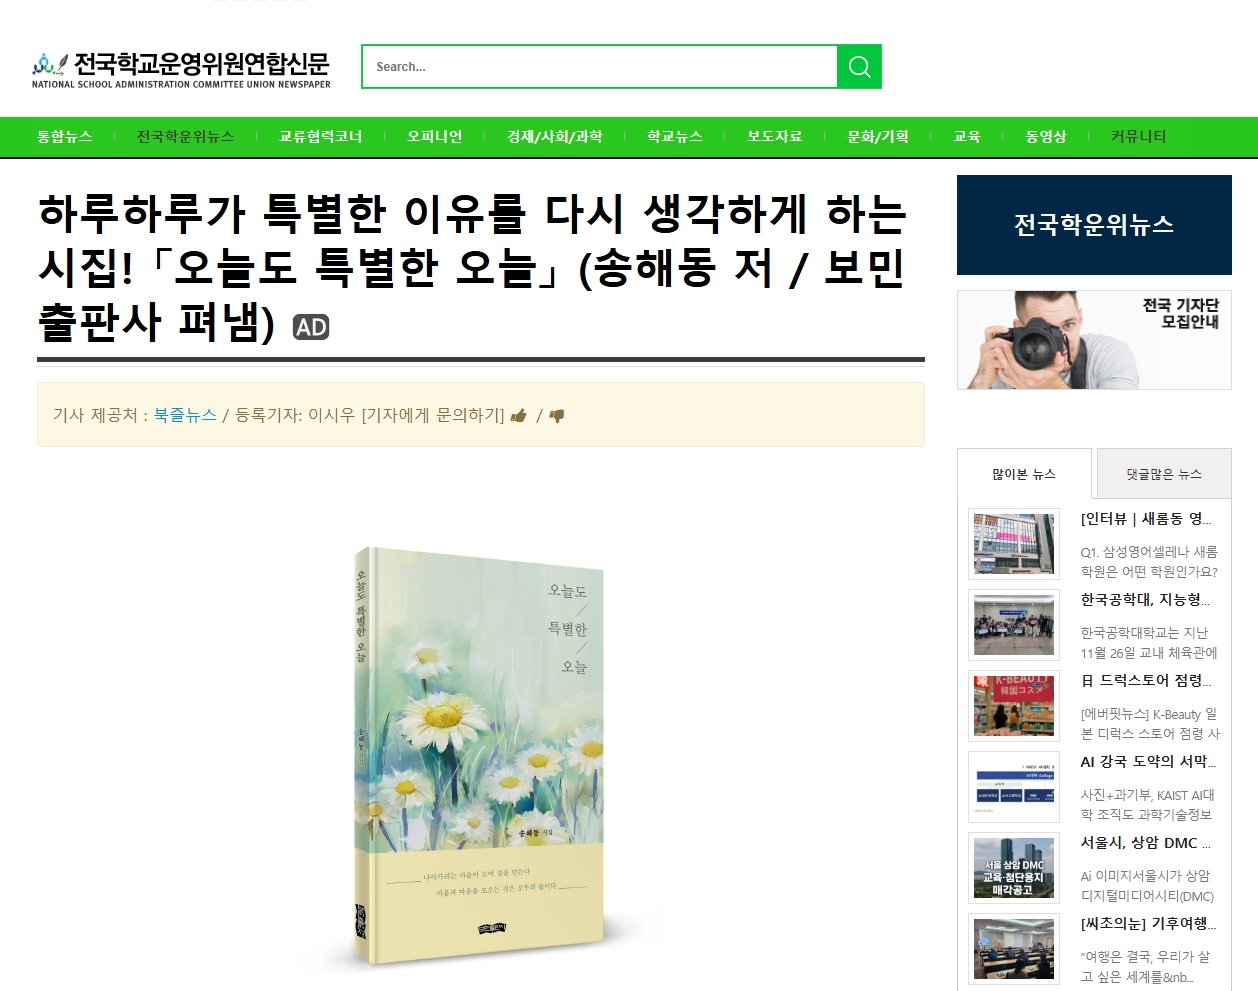
Task: Click the 기자에게 문의하기 link
Action: pyautogui.click(x=433, y=415)
